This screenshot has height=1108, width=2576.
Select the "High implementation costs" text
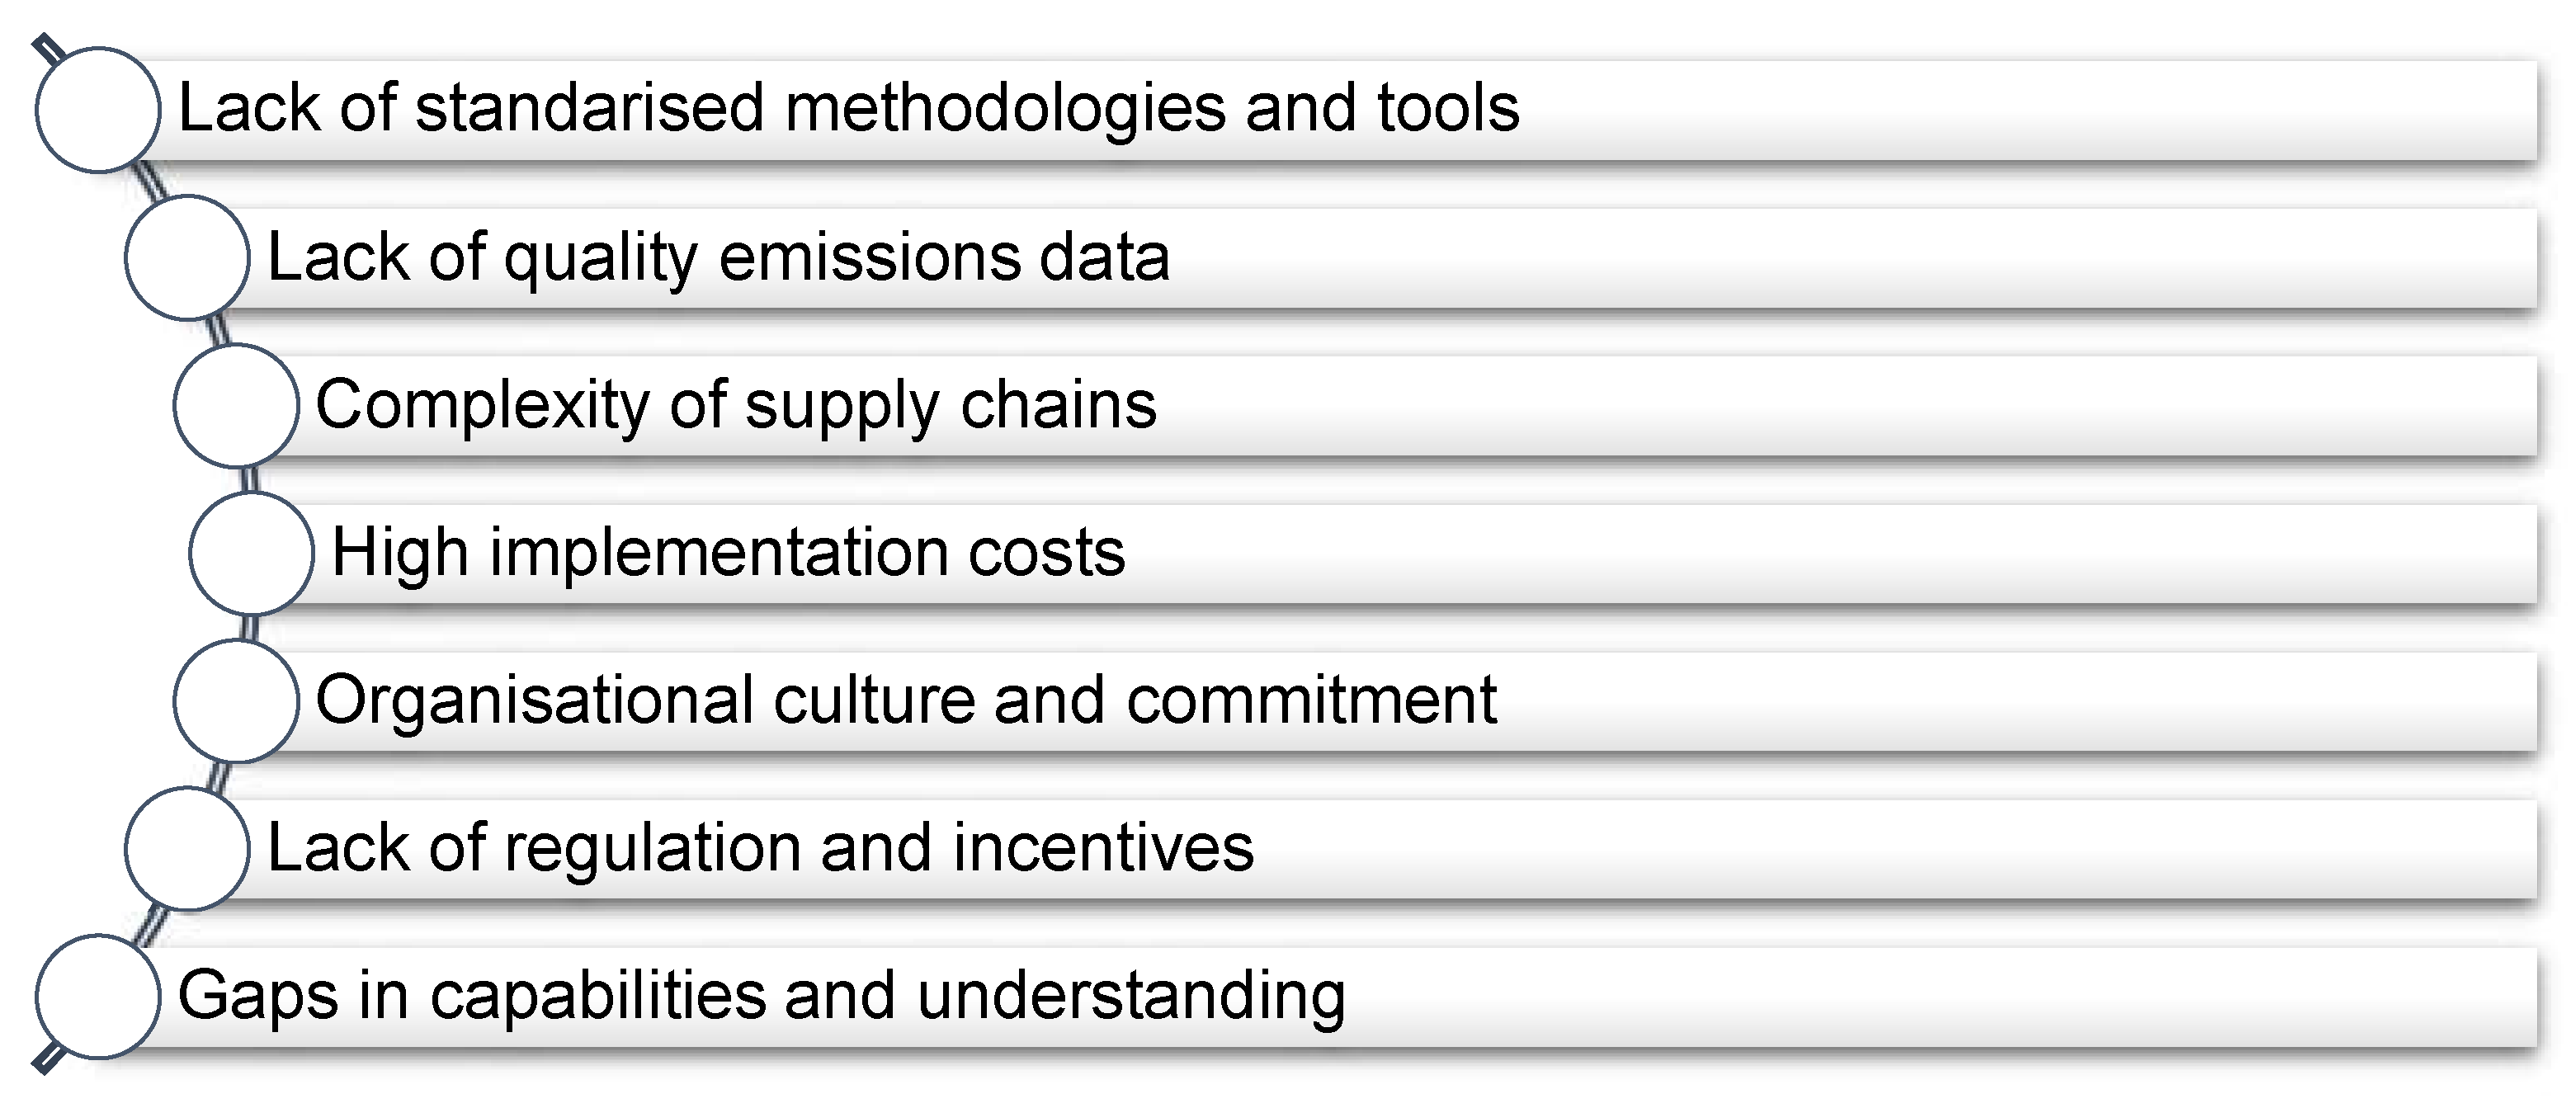(728, 552)
